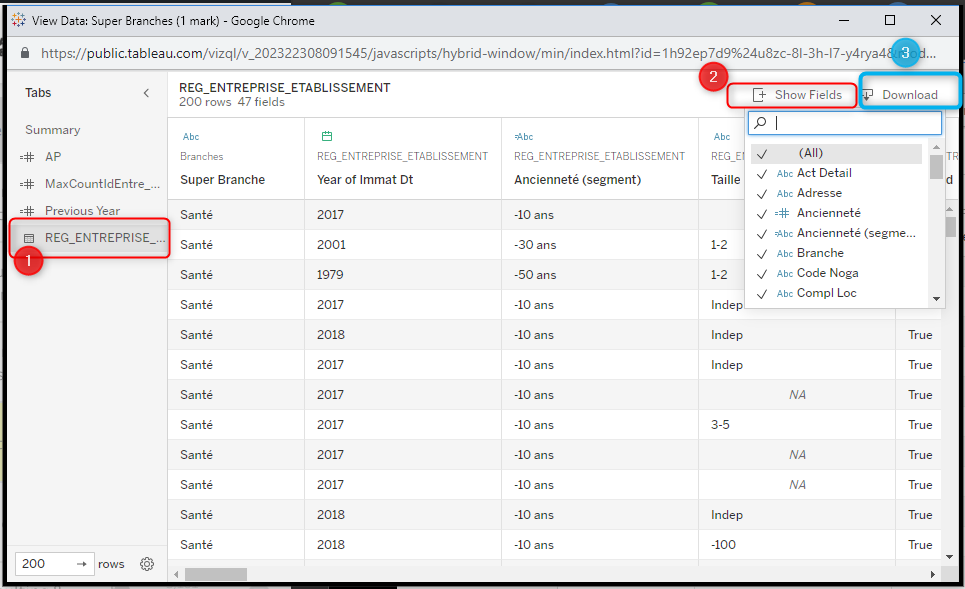Click the MaxCountIdEntre_ tab grid icon

27,184
